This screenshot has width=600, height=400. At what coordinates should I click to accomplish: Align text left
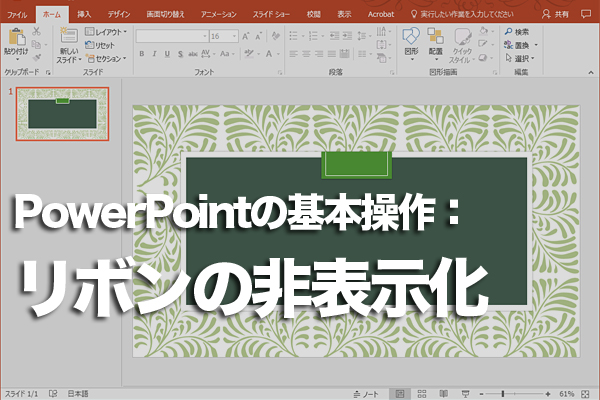[293, 54]
